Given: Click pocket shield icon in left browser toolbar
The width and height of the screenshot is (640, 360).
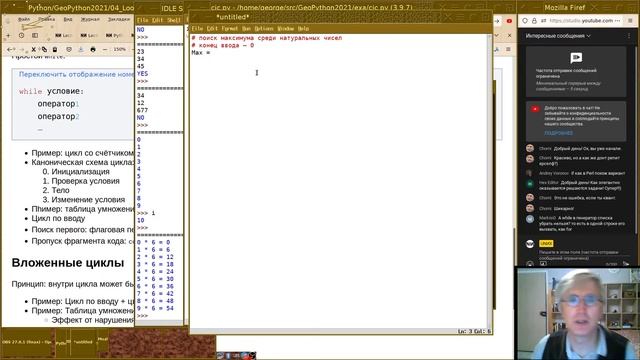Looking at the screenshot, I should point(69,49).
